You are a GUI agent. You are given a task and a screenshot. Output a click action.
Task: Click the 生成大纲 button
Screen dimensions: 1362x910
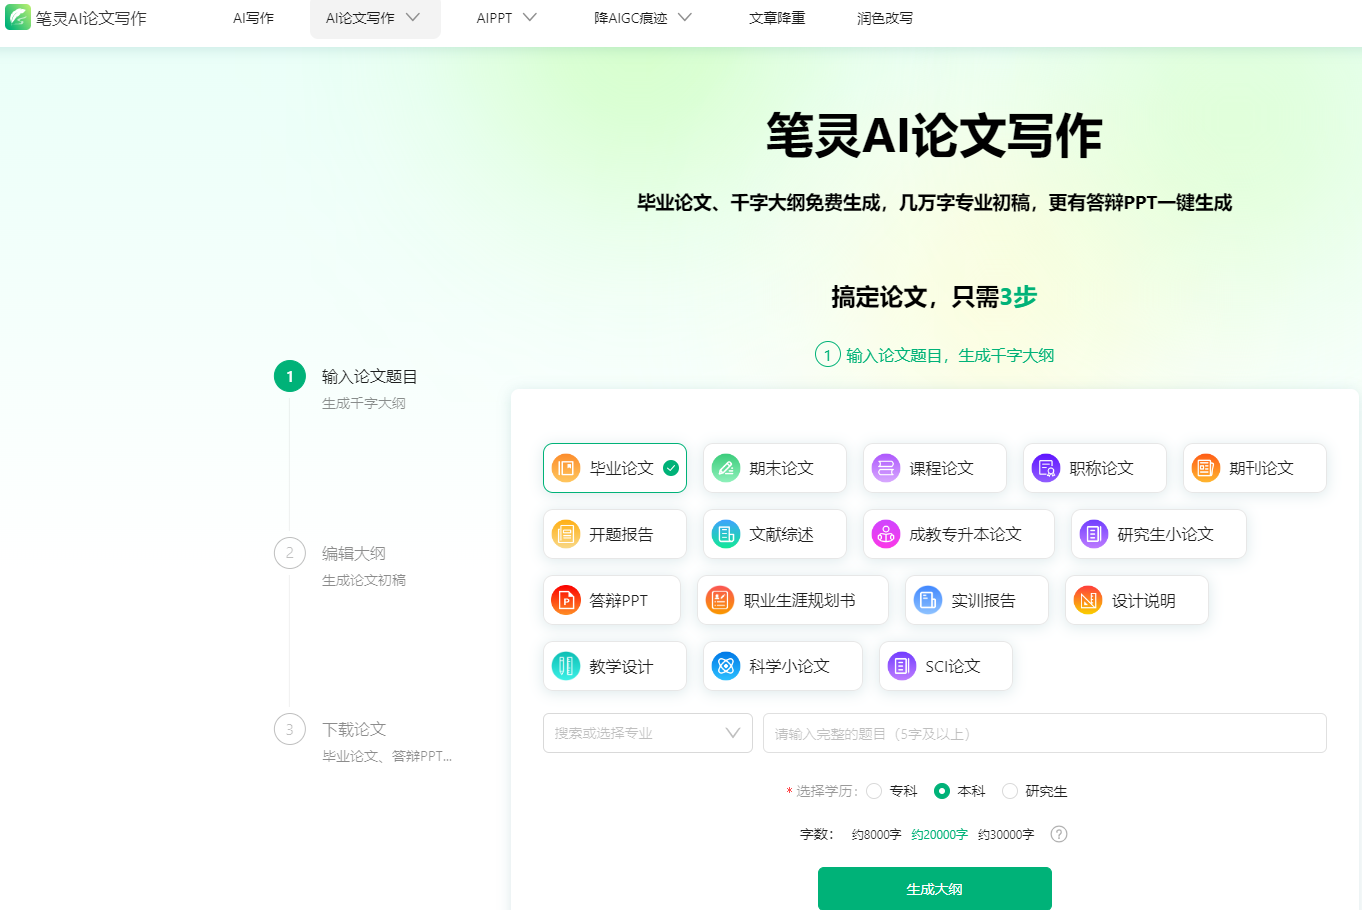[x=935, y=889]
